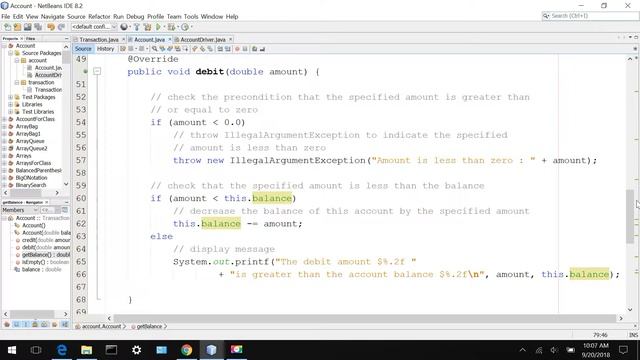Expand the Test Libraries node
The height and width of the screenshot is (360, 640).
pos(11,112)
